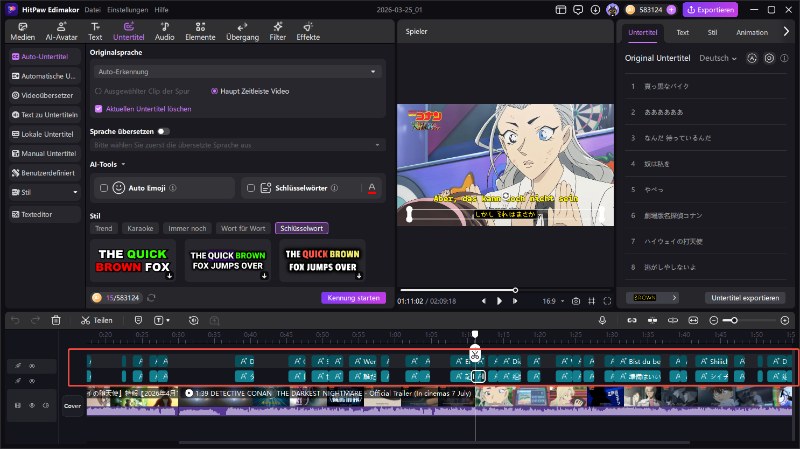This screenshot has width=800, height=449.
Task: Delete selected clip with trash icon
Action: (56, 320)
